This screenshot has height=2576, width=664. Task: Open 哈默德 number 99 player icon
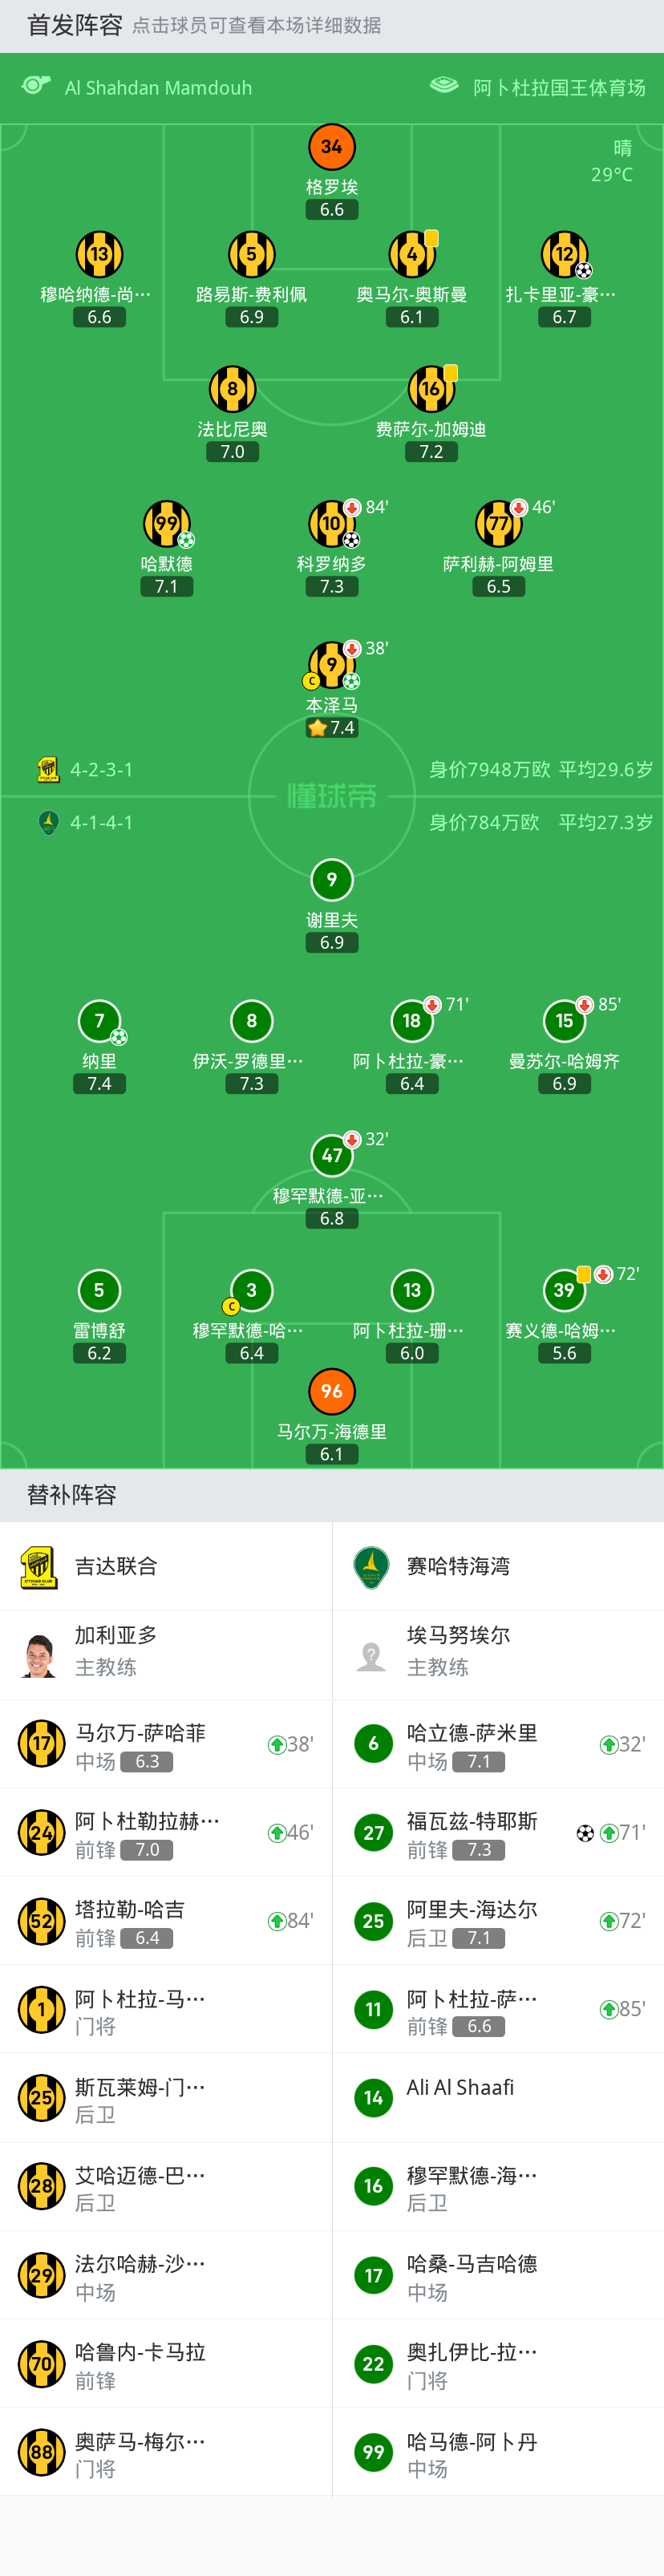[166, 524]
